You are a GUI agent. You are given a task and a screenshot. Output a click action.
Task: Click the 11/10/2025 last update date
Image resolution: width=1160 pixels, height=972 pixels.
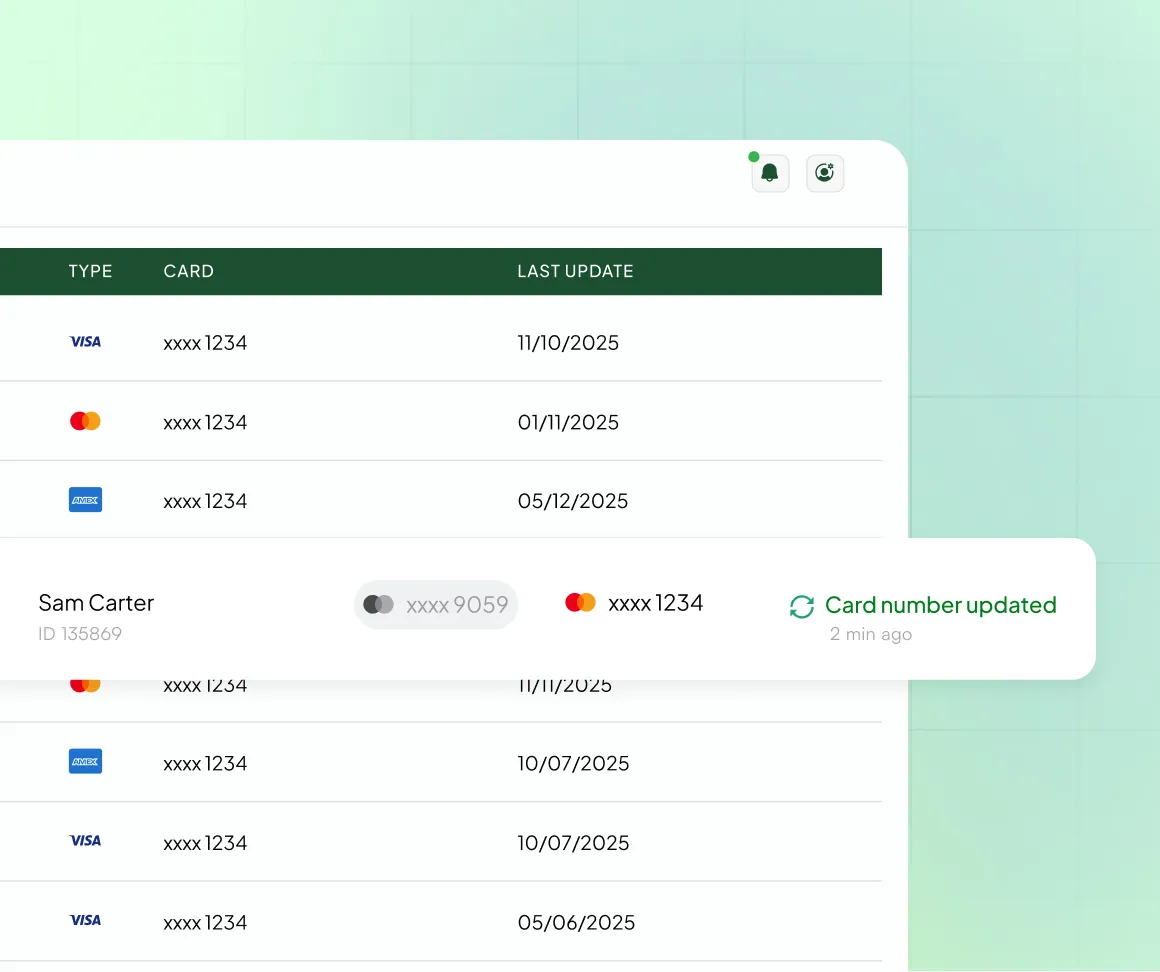(x=568, y=343)
